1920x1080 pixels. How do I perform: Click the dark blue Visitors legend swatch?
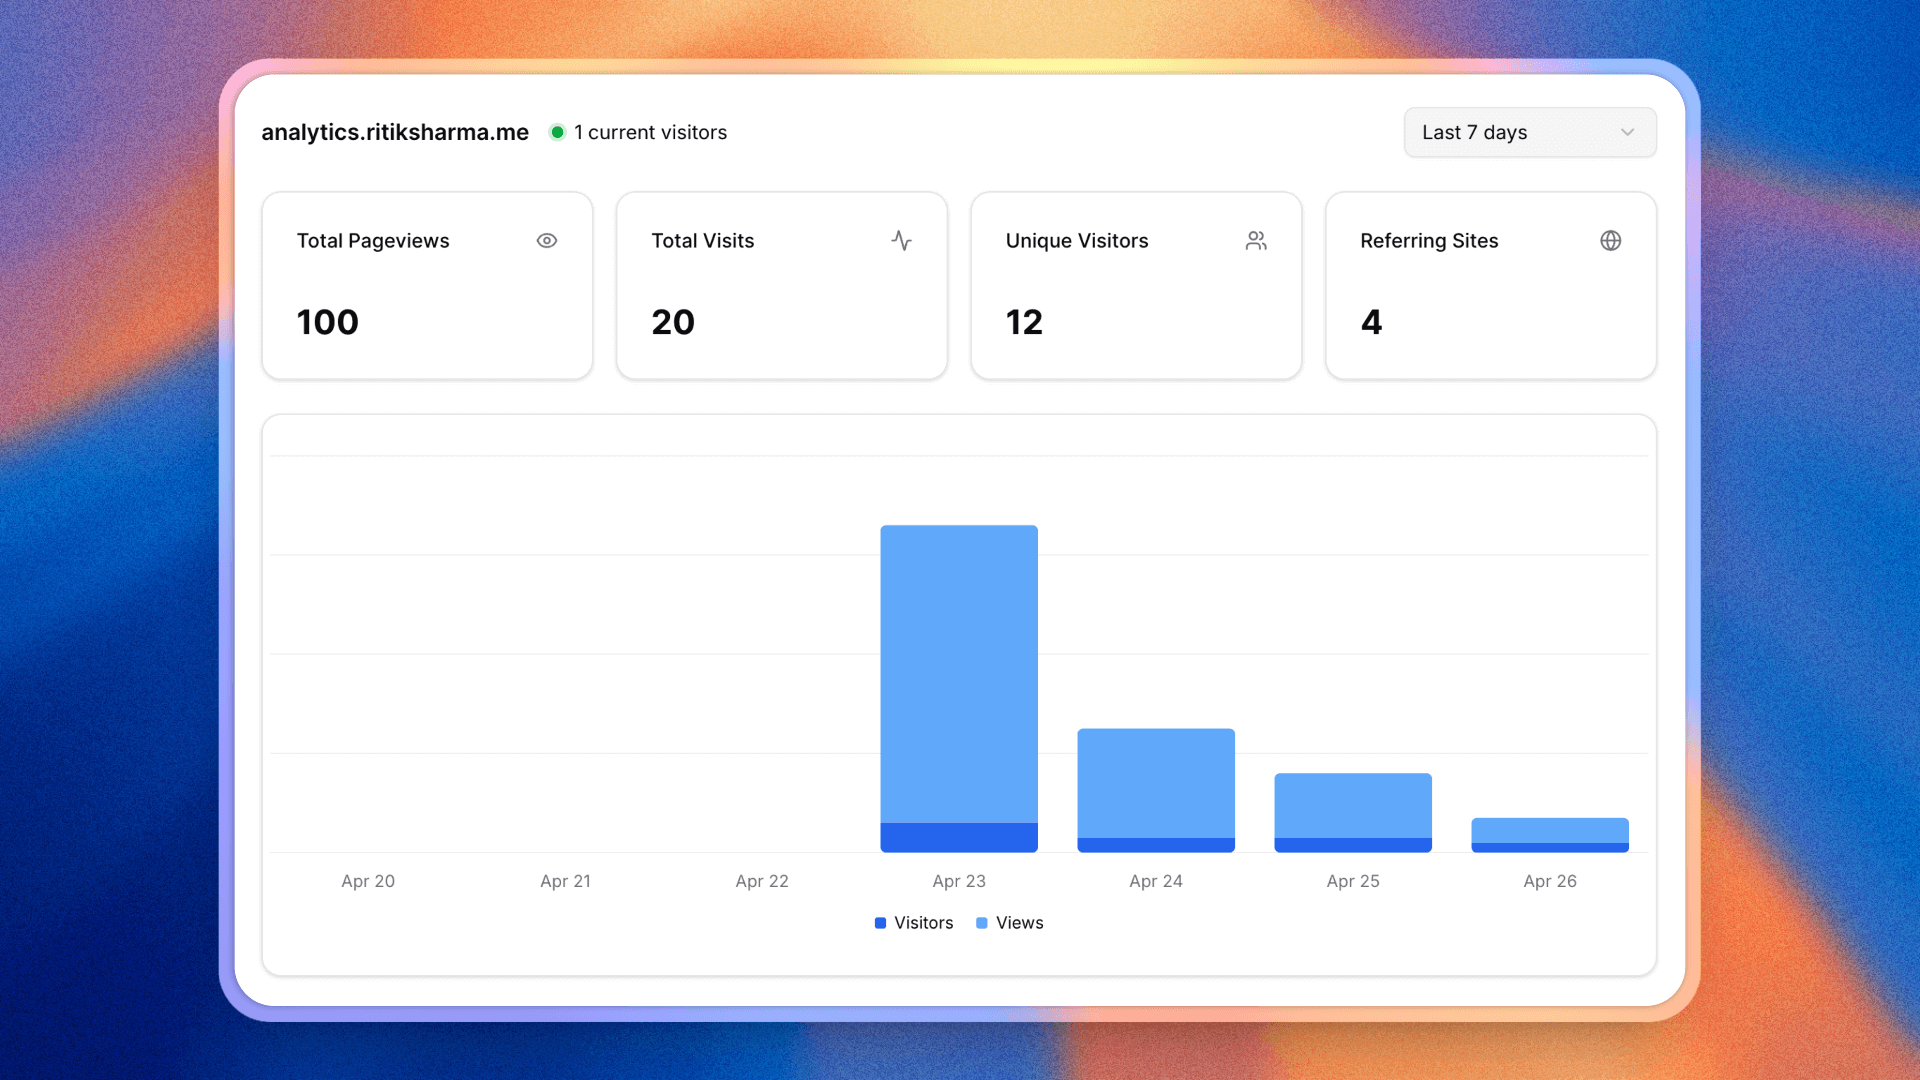[x=880, y=923]
